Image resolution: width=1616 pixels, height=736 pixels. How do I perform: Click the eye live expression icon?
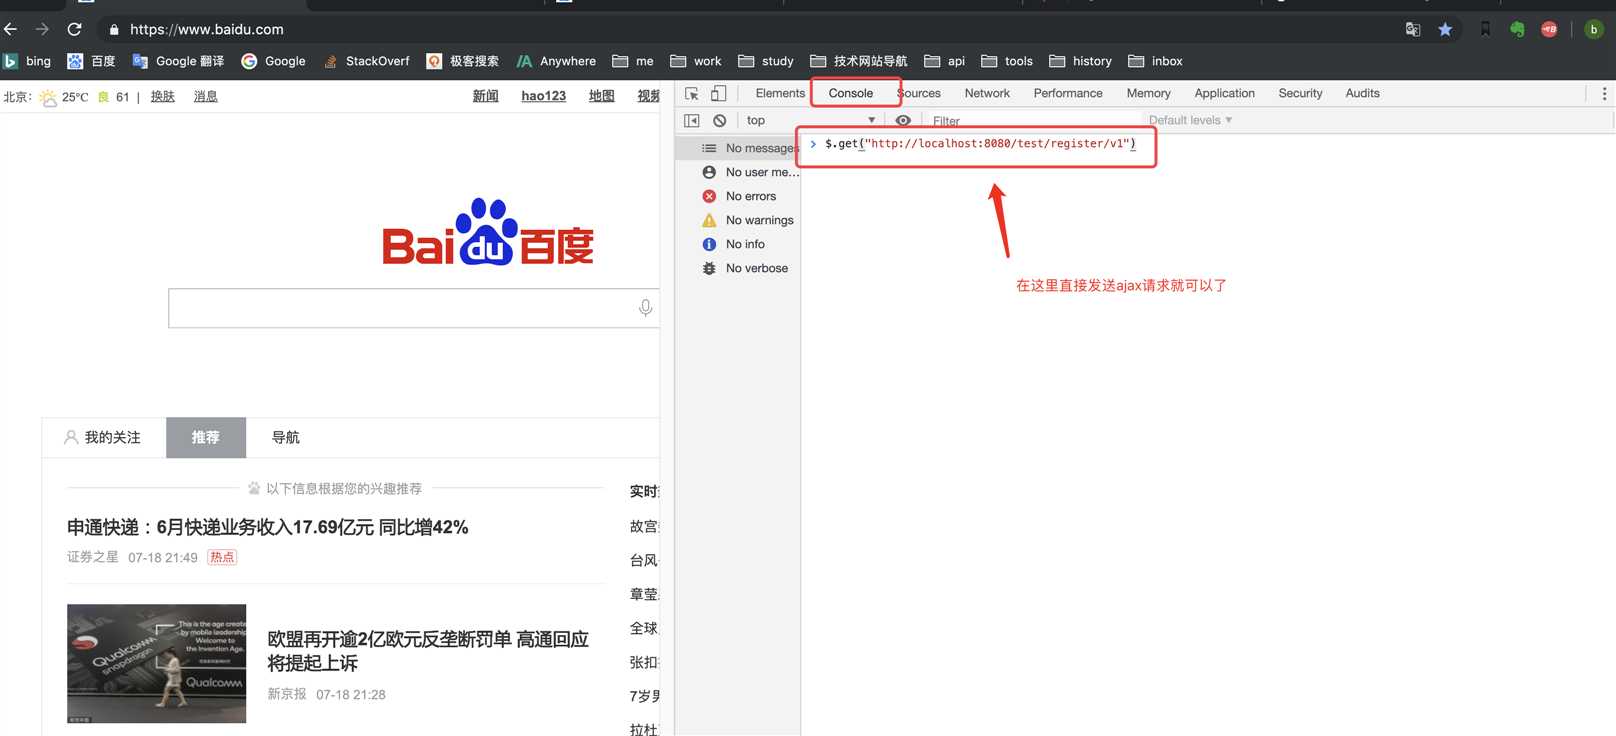click(903, 120)
